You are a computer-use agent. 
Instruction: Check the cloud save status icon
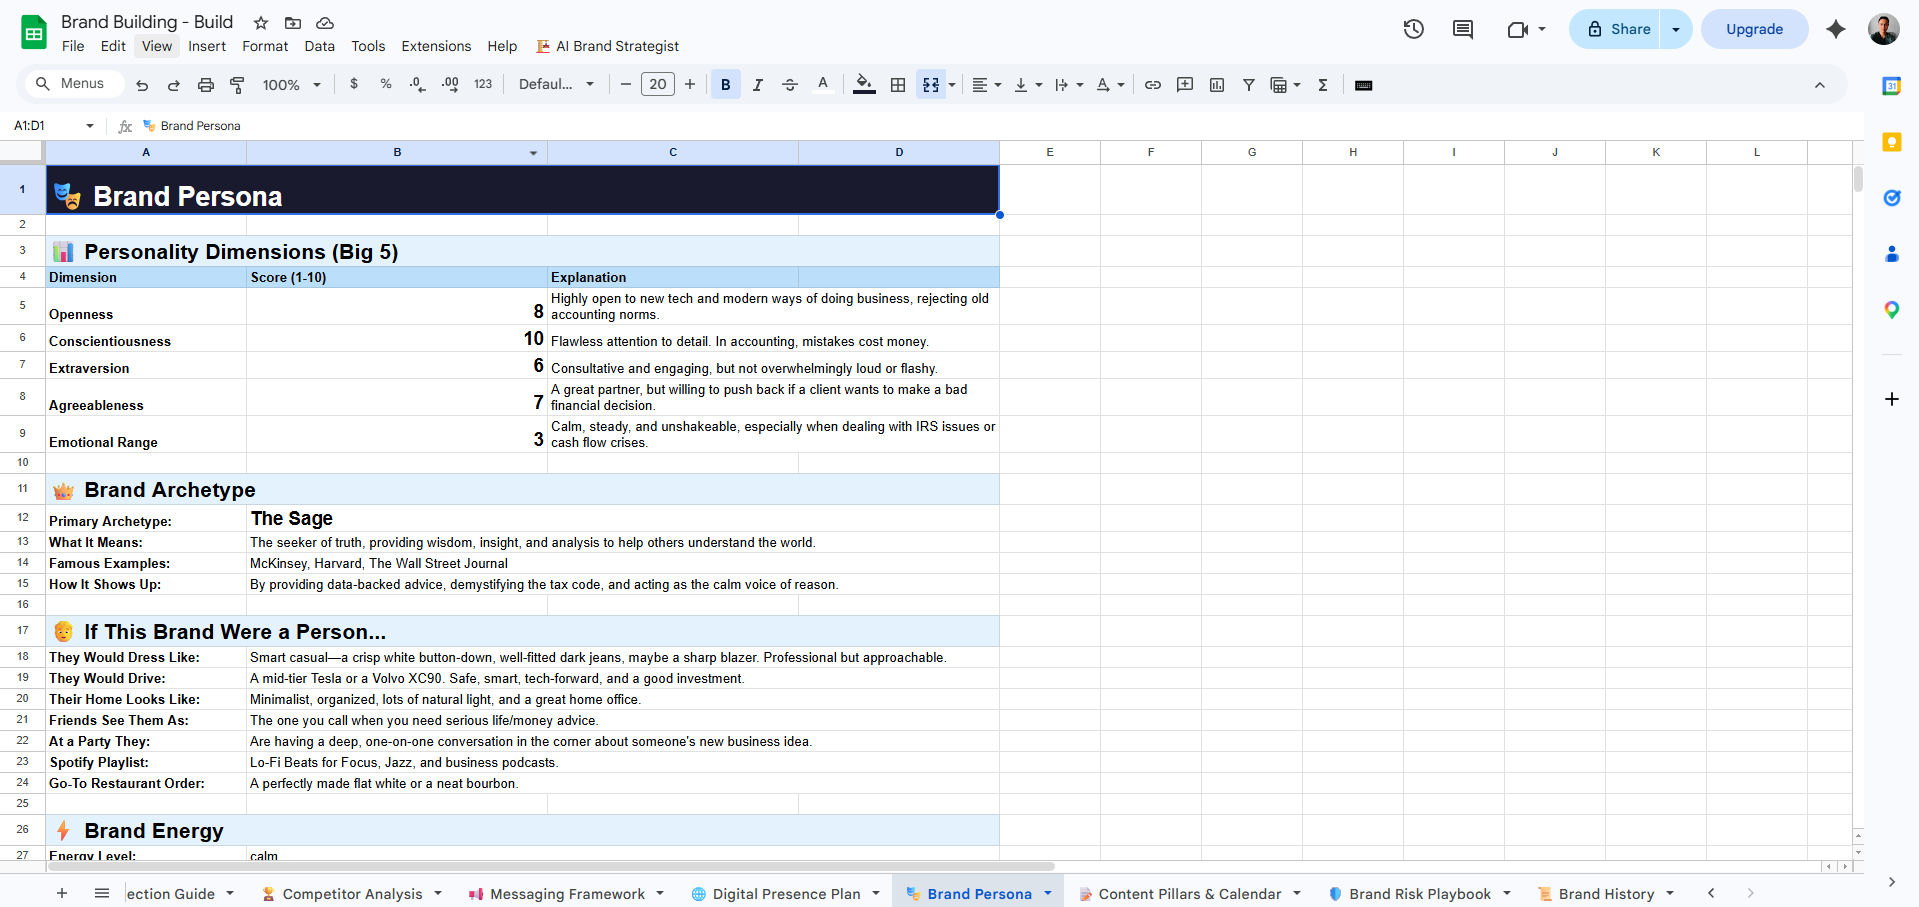coord(325,23)
